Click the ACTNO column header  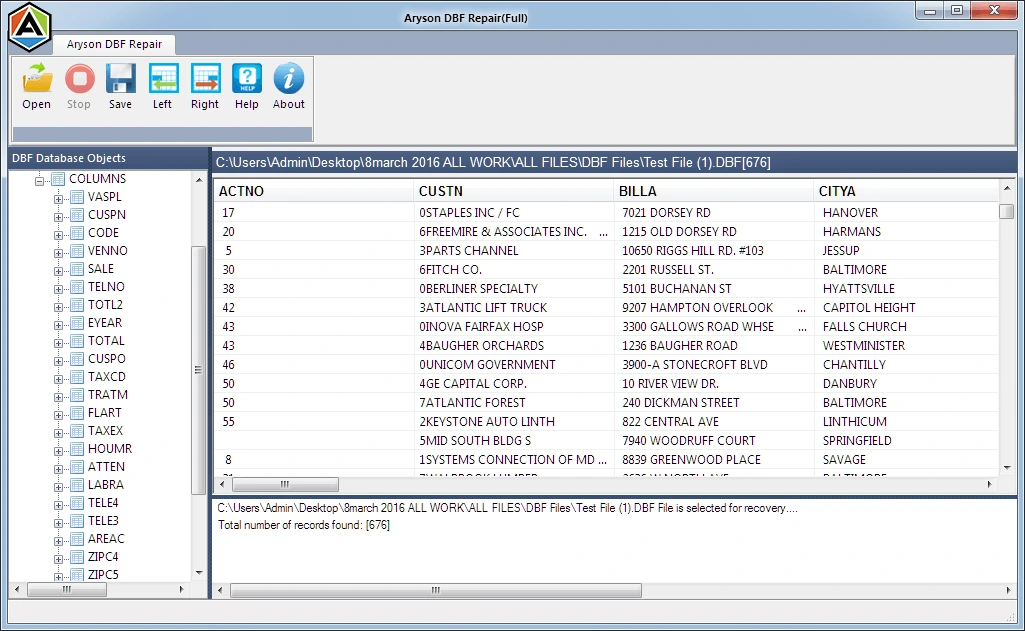(314, 191)
